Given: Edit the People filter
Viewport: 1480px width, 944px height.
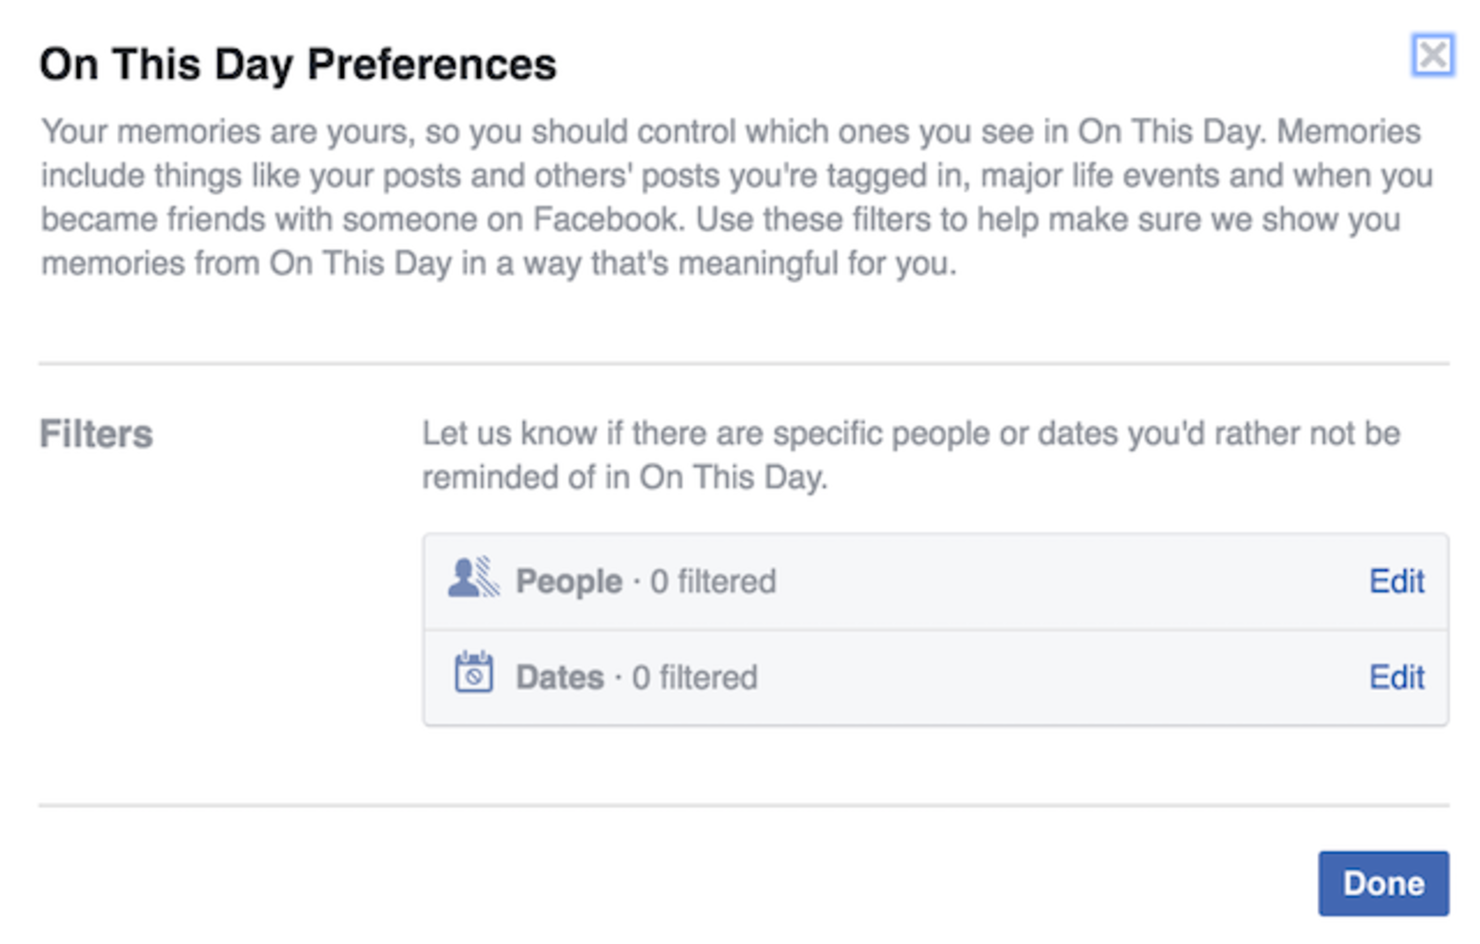Looking at the screenshot, I should tap(1396, 581).
